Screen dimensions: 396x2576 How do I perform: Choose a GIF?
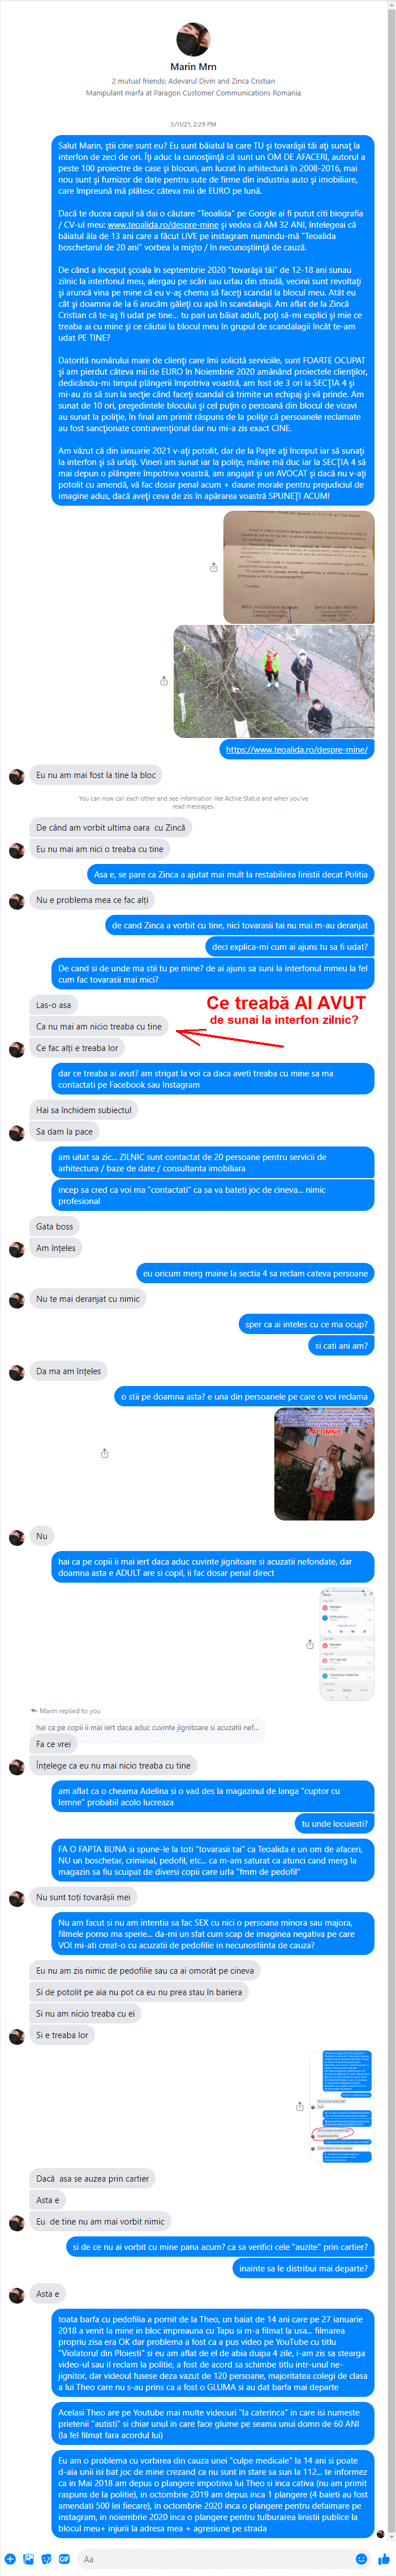tap(64, 2558)
